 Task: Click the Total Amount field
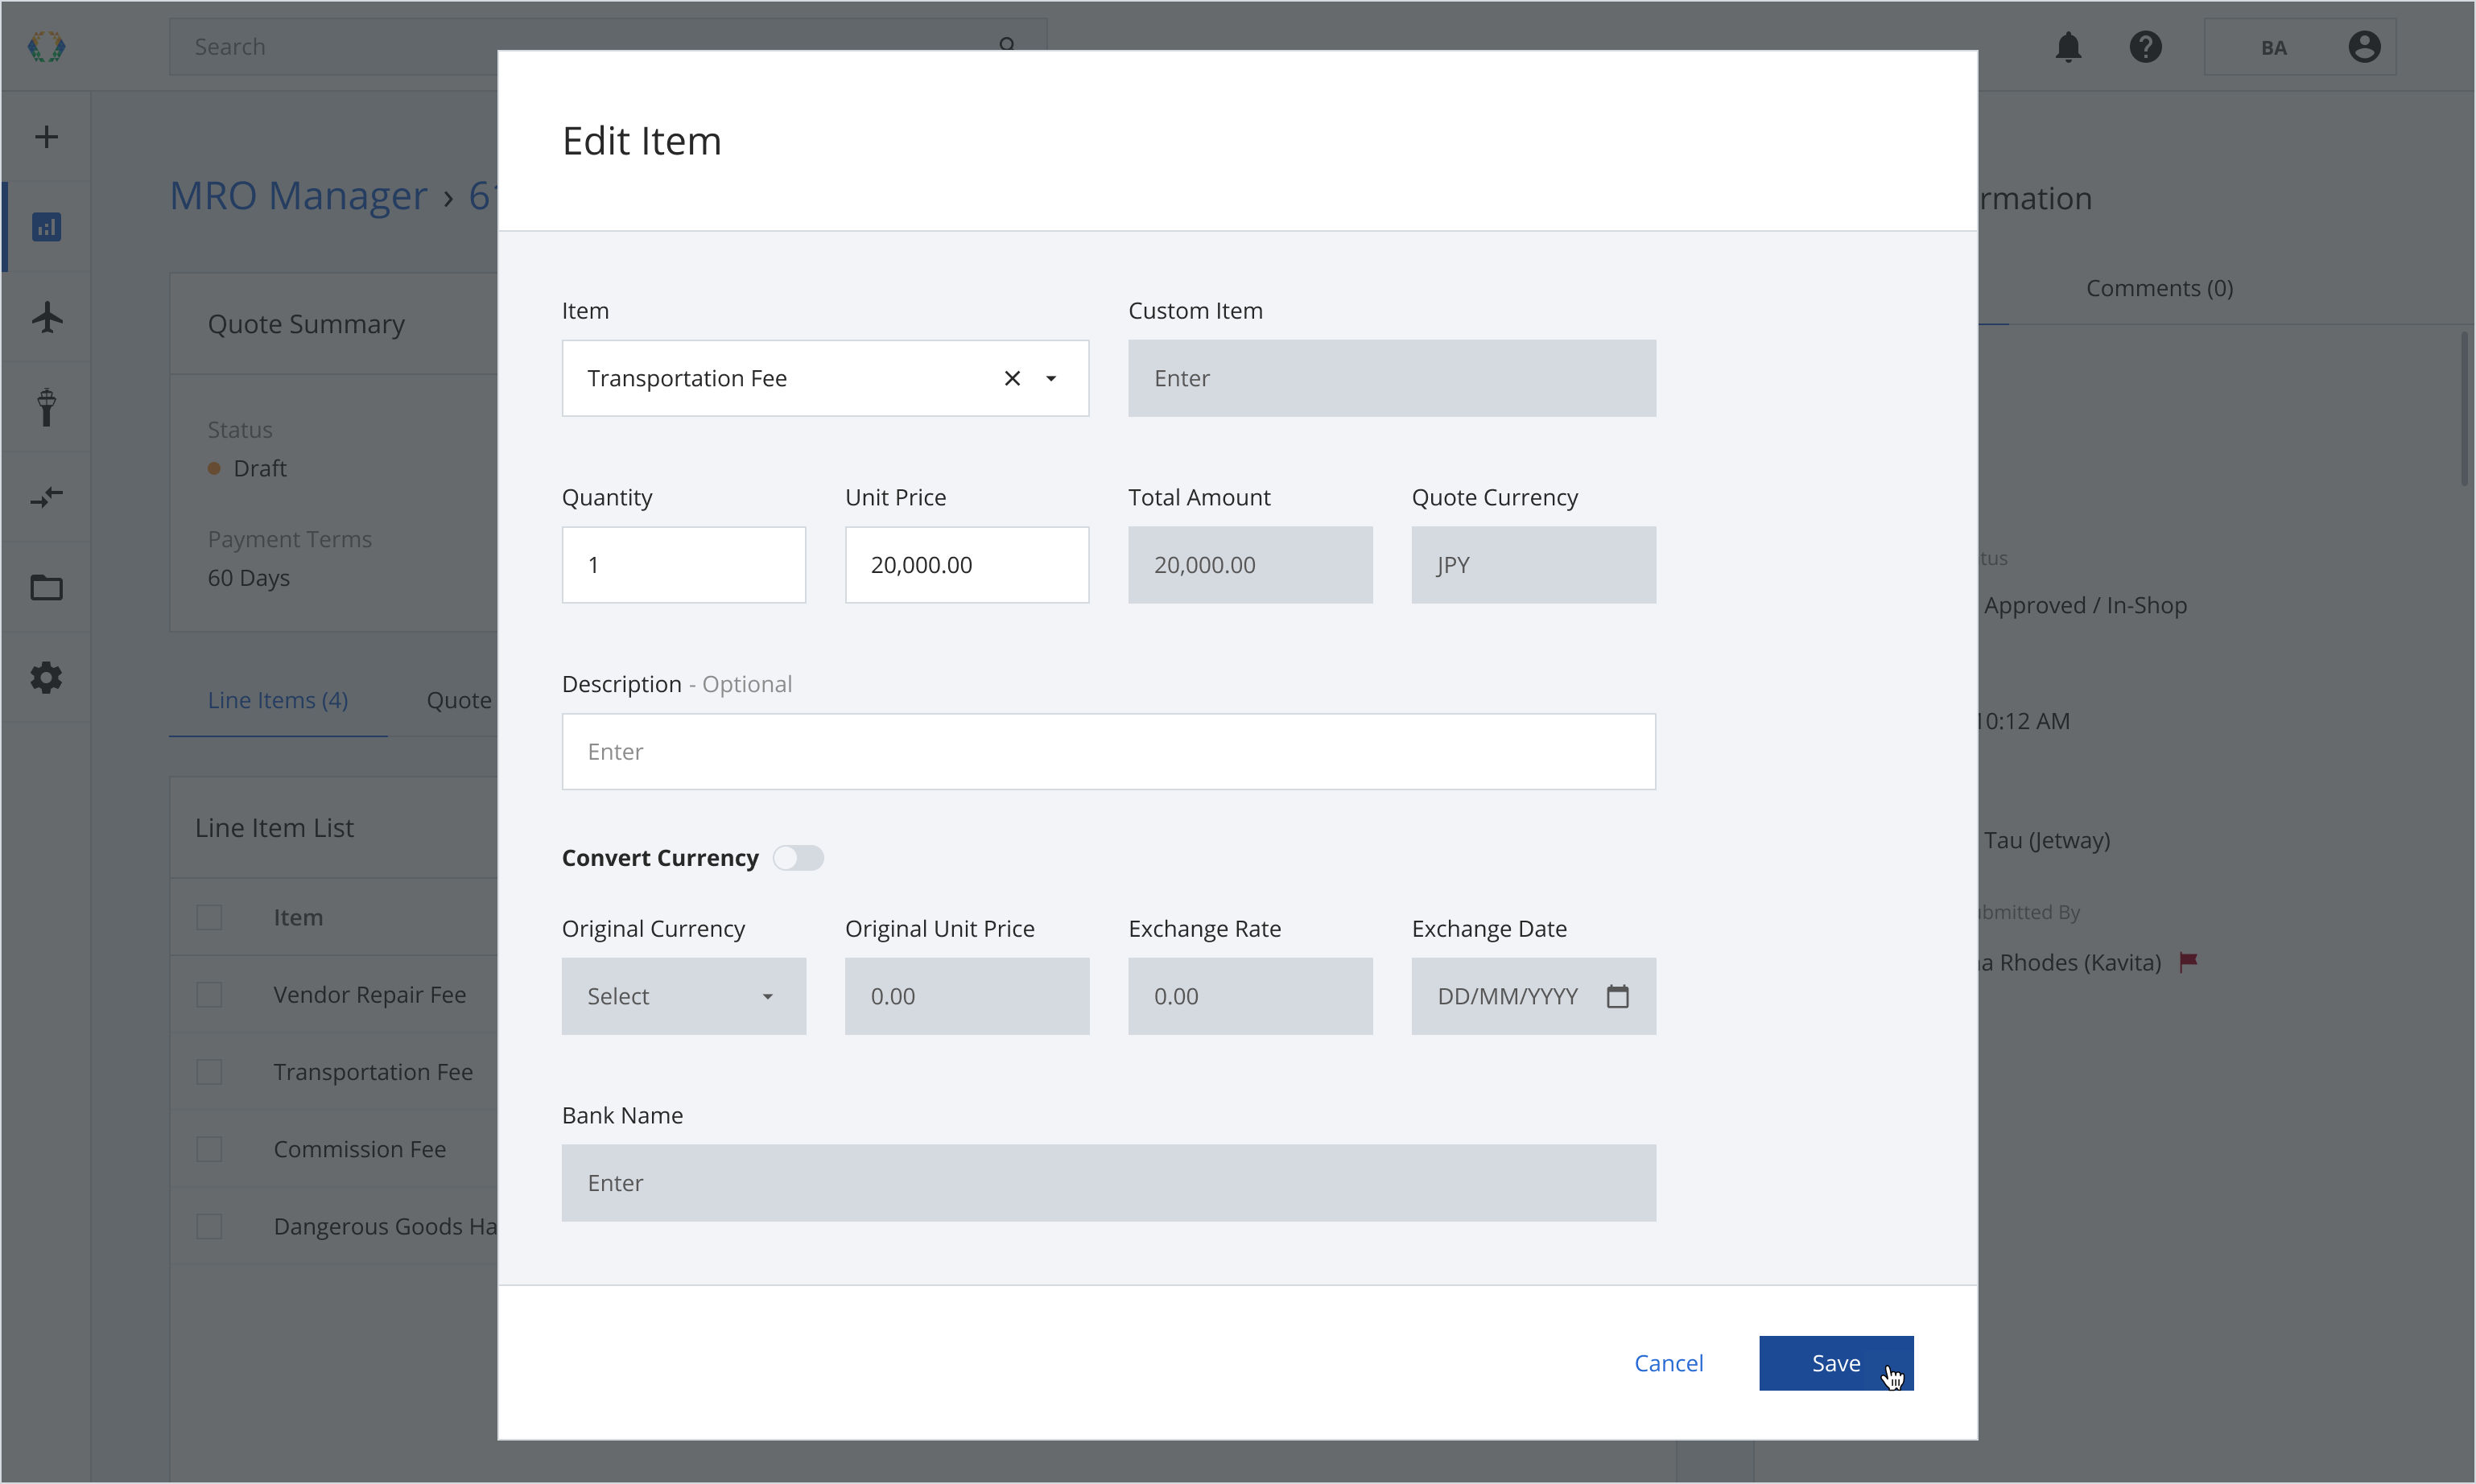1250,565
